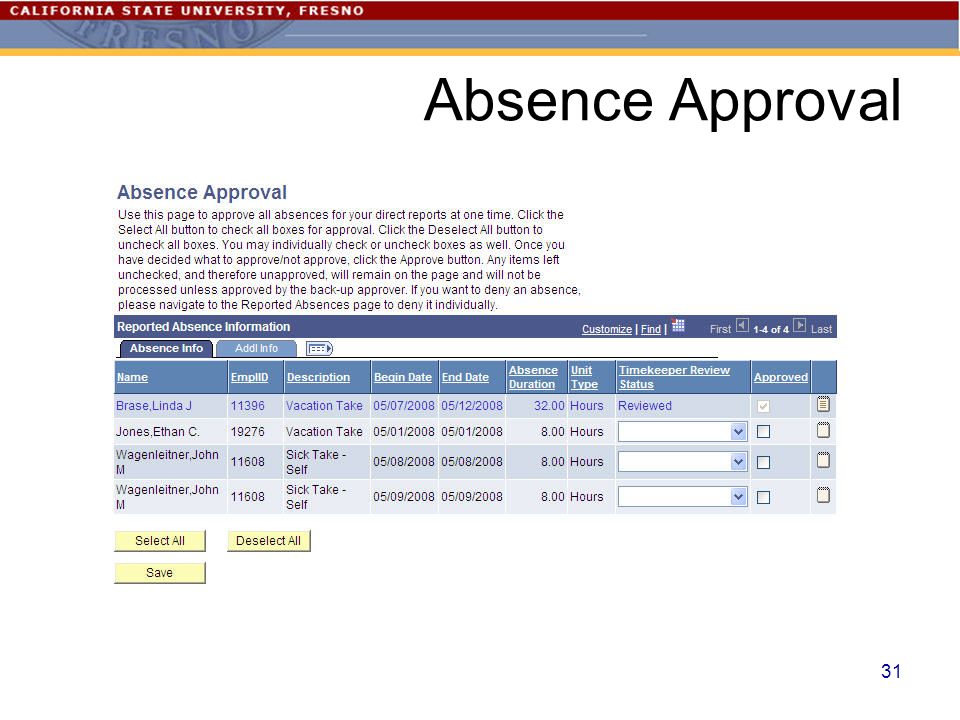Viewport: 960px width, 720px height.
Task: Check Approved box for Jones,Ethan C.
Action: pyautogui.click(x=763, y=432)
